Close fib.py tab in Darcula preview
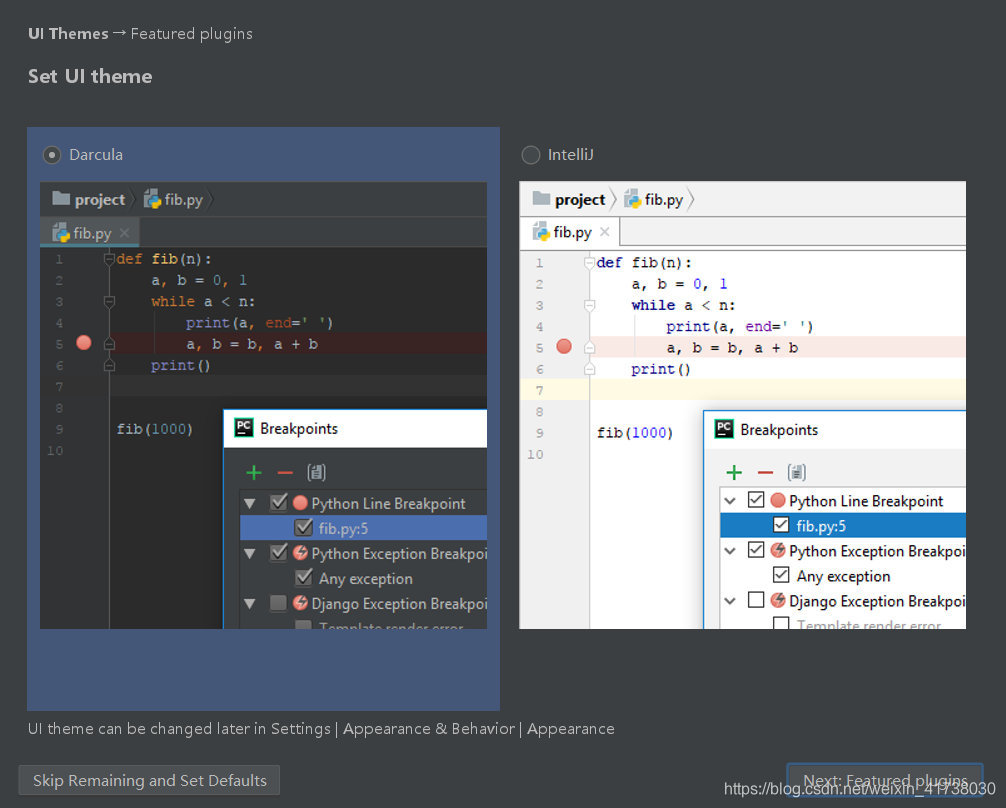The image size is (1006, 808). click(124, 233)
